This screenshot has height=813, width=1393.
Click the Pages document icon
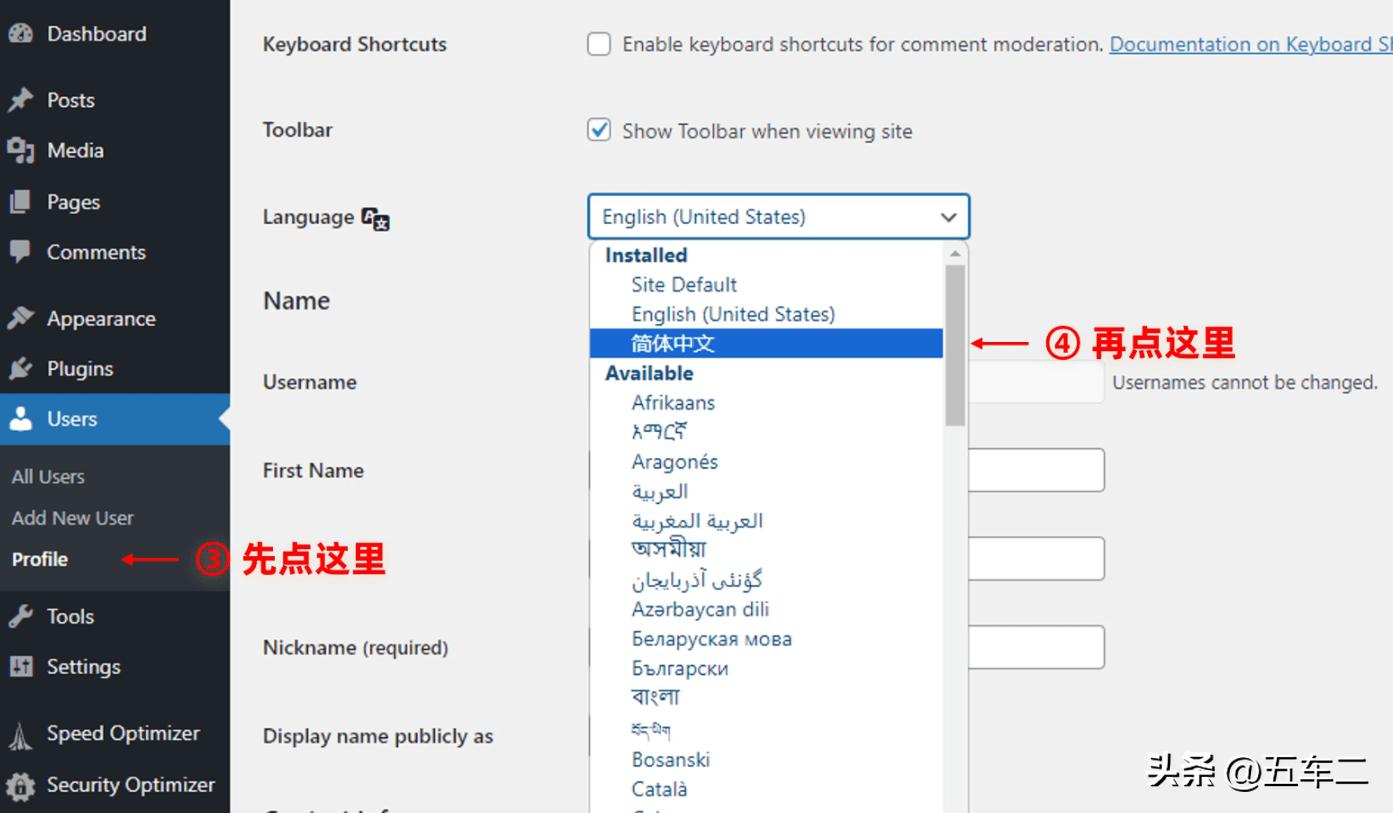coord(20,202)
